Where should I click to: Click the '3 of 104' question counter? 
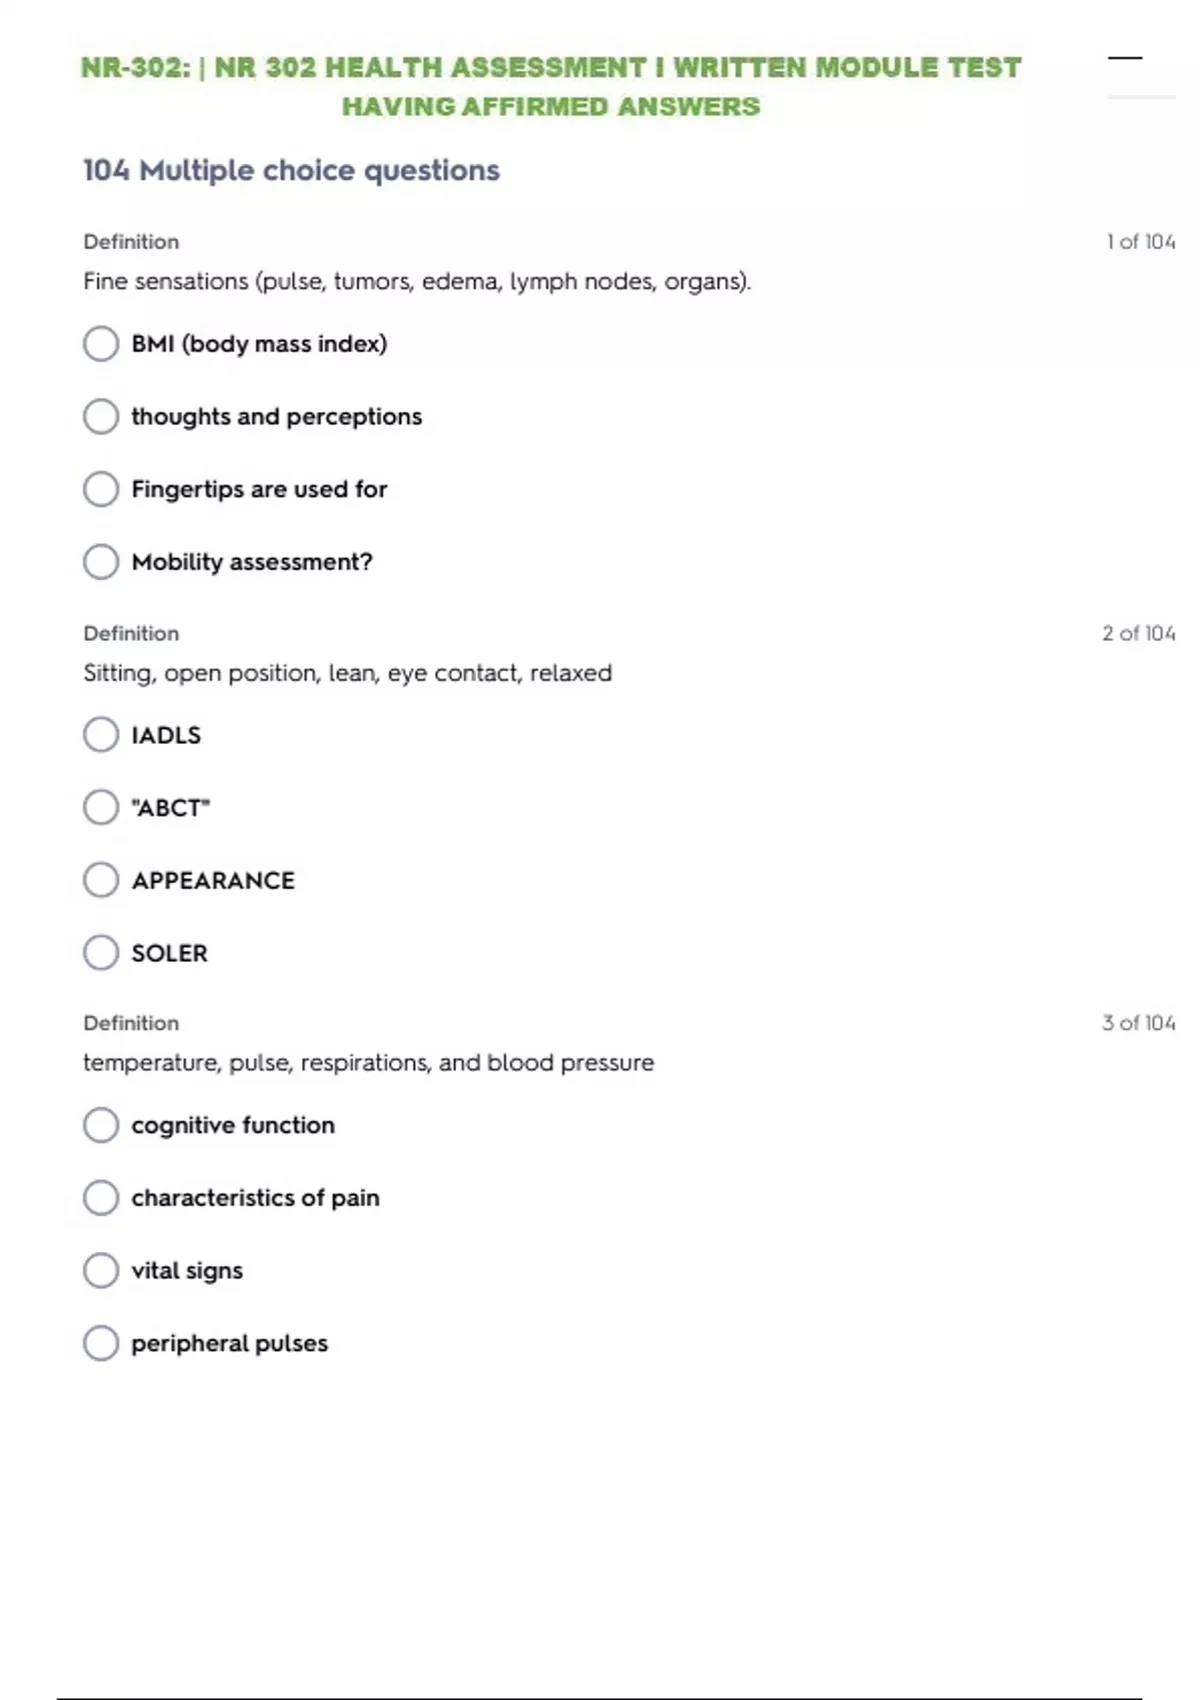tap(1138, 1023)
